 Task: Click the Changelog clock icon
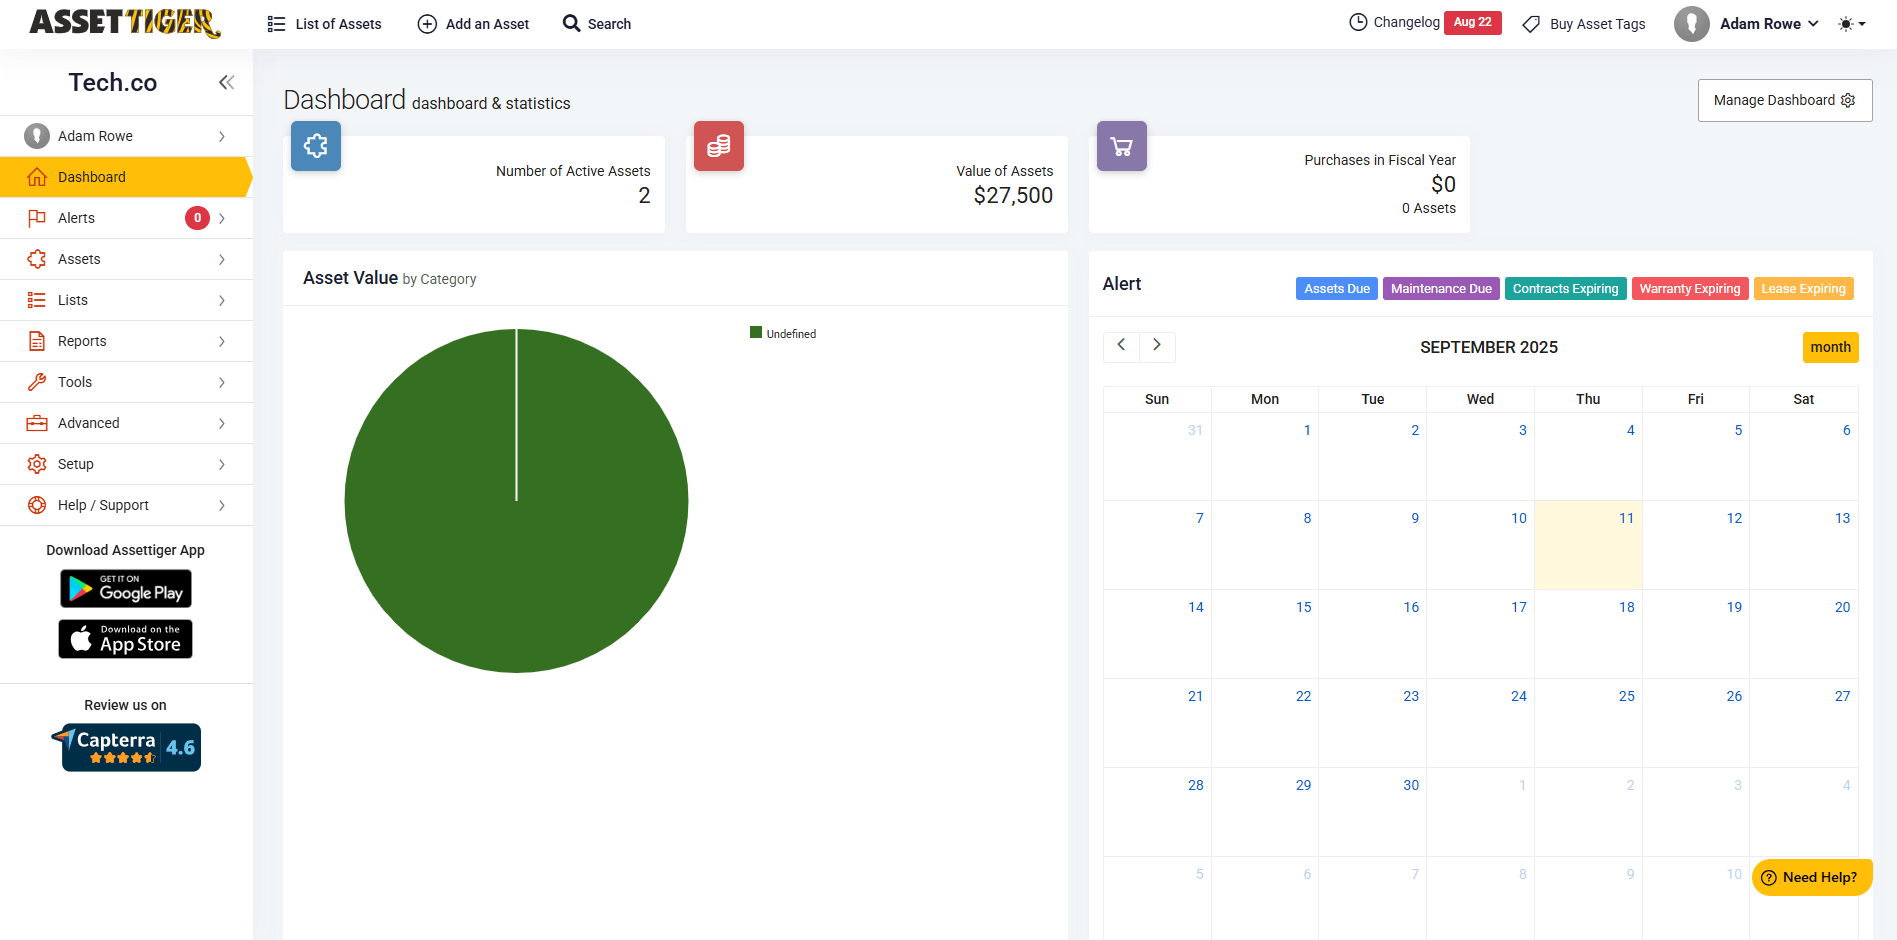coord(1358,22)
